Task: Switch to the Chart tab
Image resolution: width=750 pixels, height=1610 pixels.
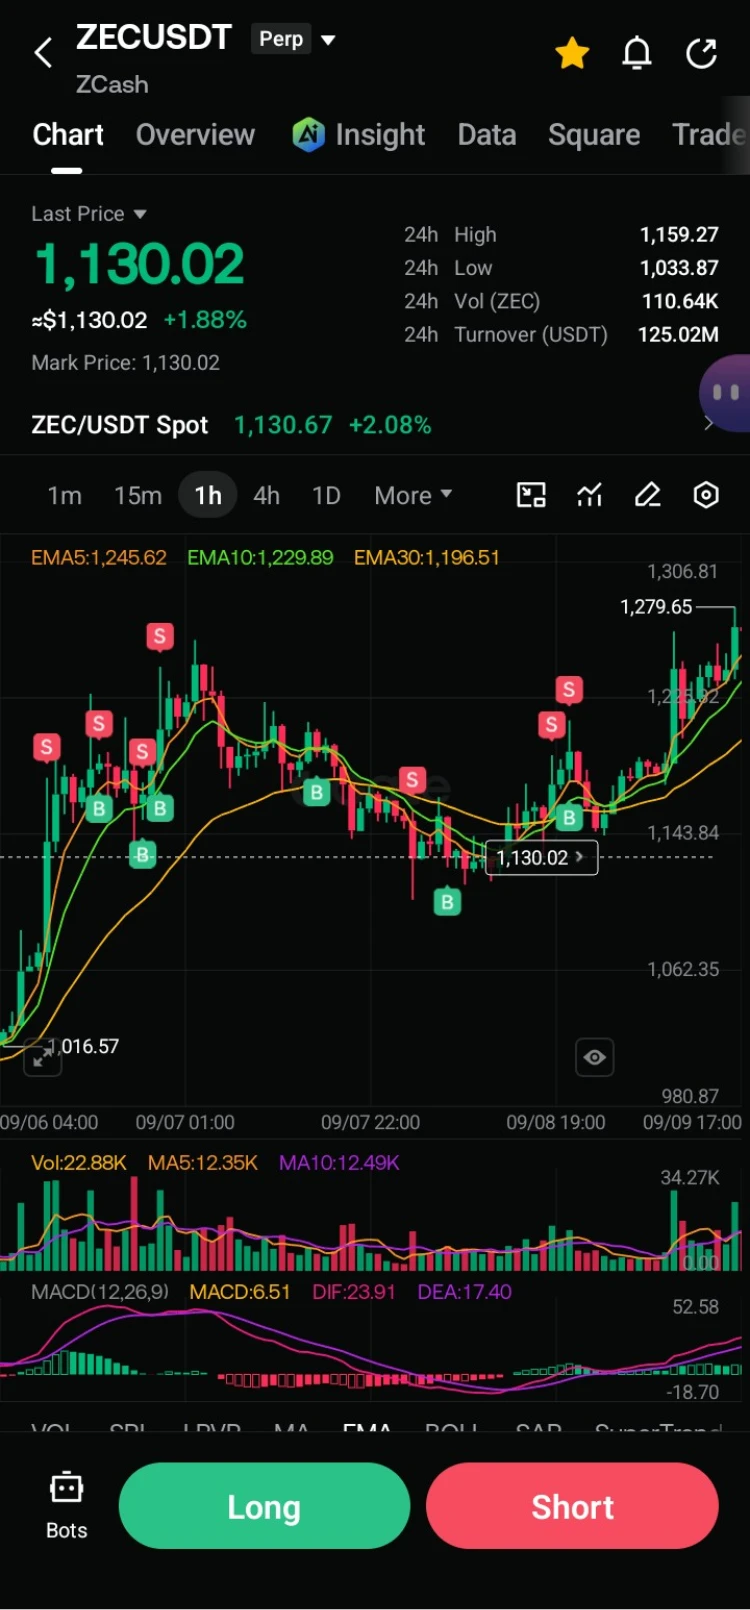Action: (x=68, y=135)
